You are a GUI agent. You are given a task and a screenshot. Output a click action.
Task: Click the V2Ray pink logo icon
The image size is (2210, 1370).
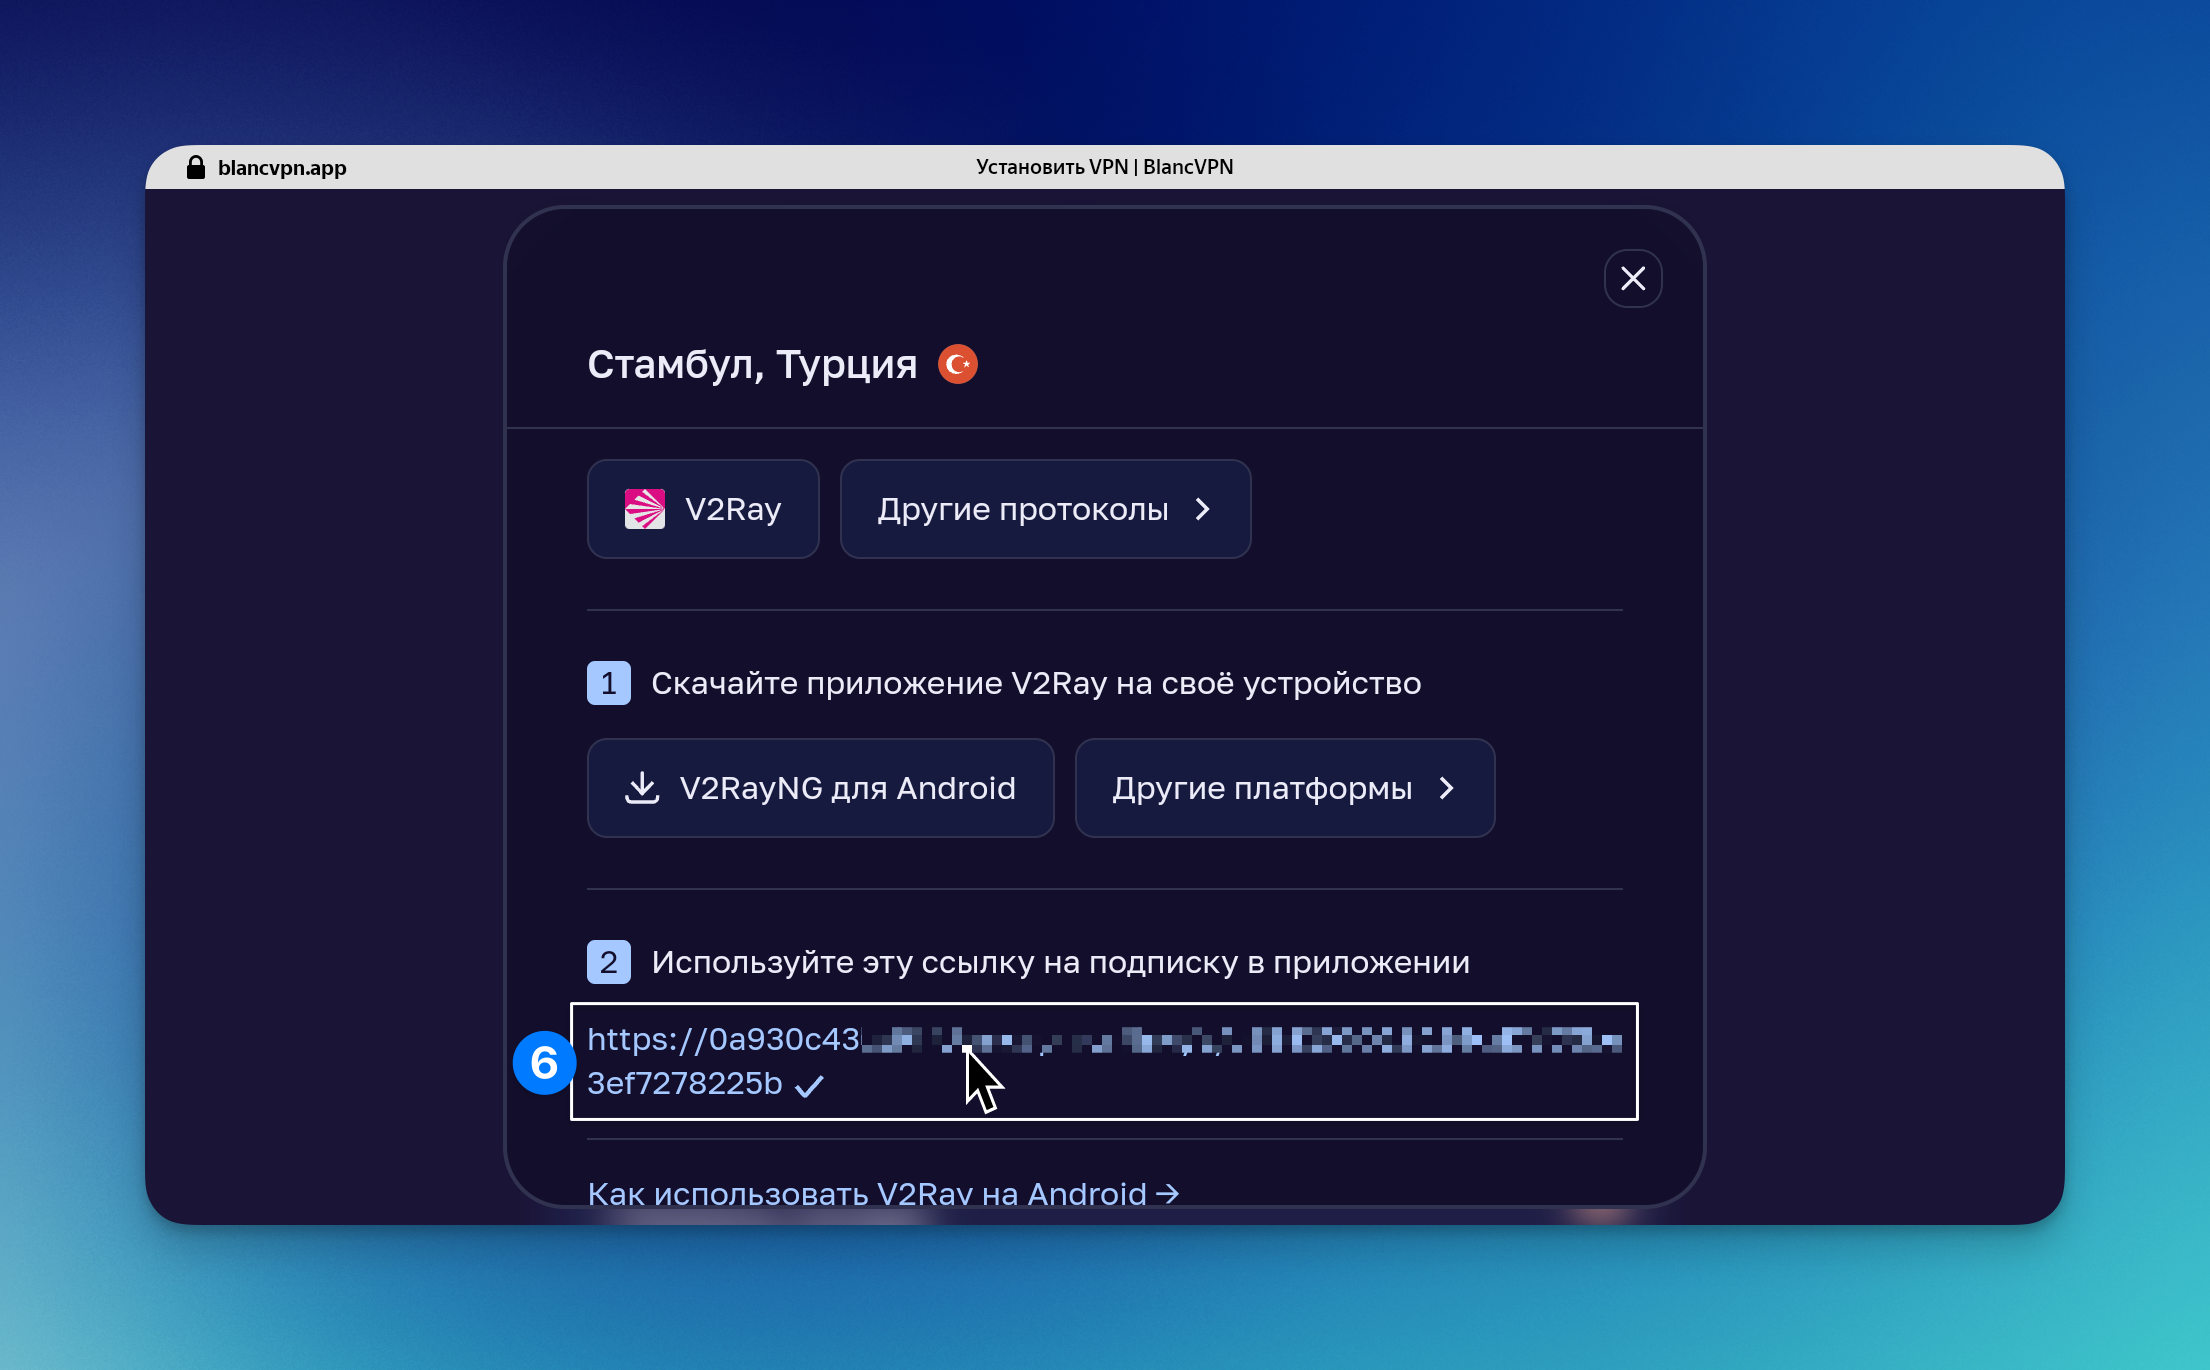645,509
